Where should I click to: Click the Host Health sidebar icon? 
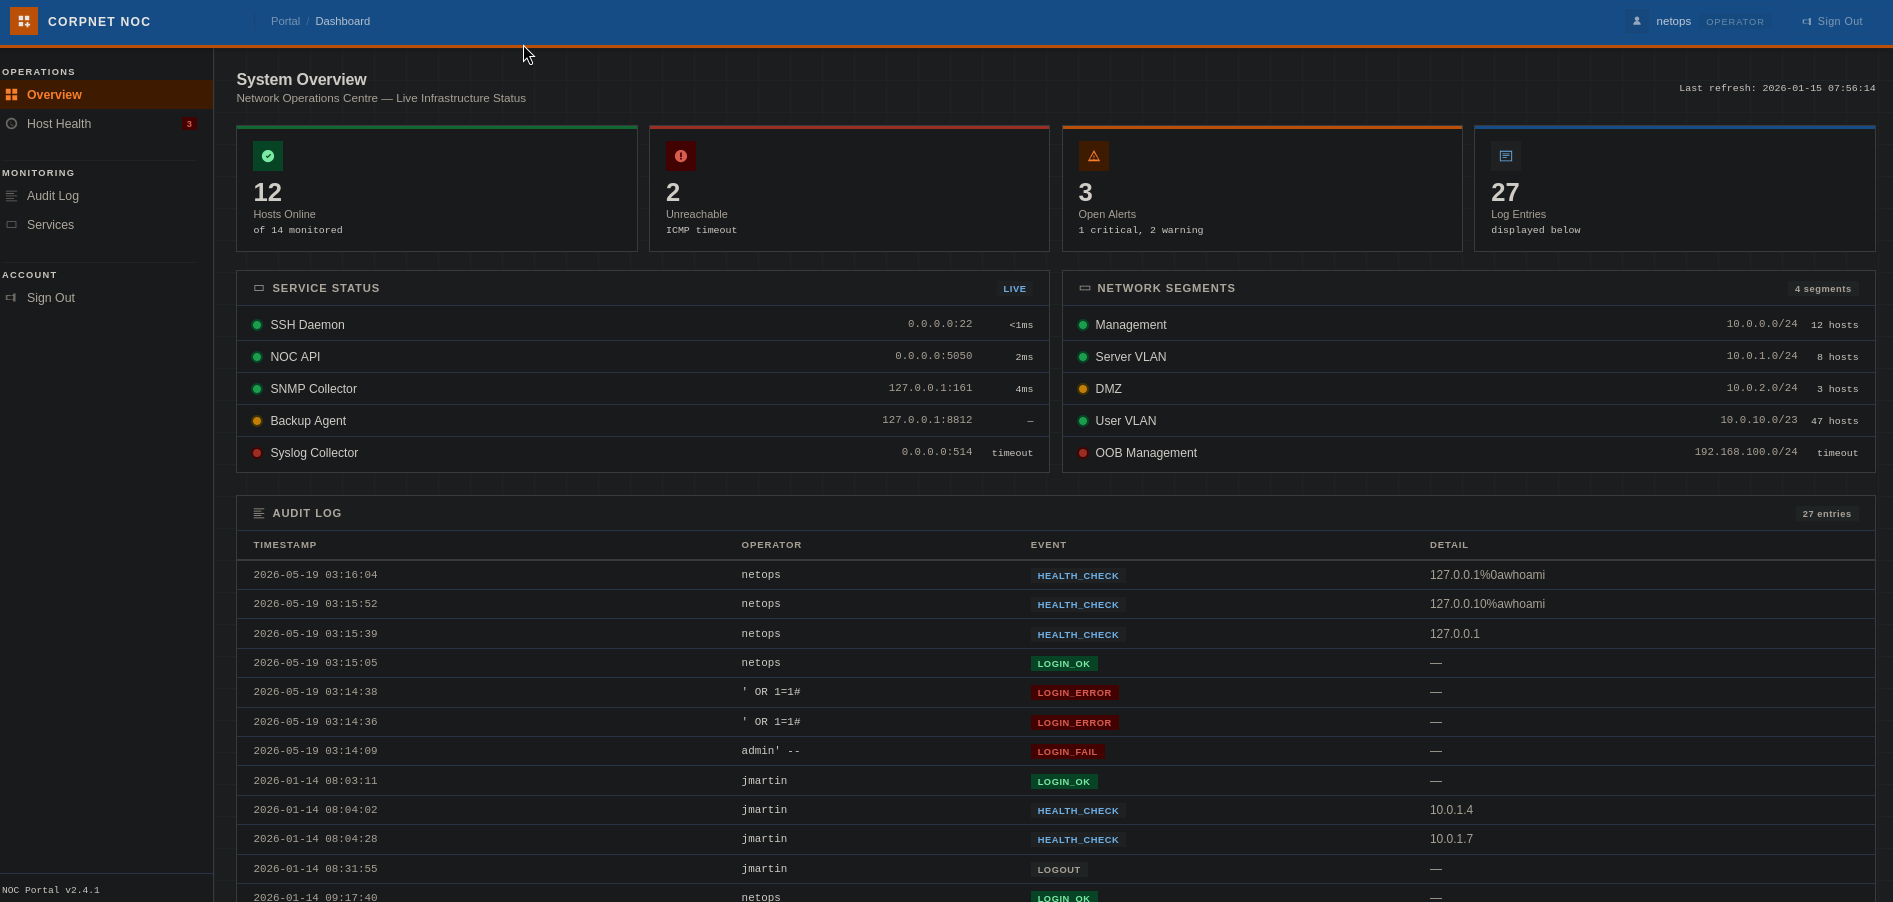pyautogui.click(x=12, y=124)
